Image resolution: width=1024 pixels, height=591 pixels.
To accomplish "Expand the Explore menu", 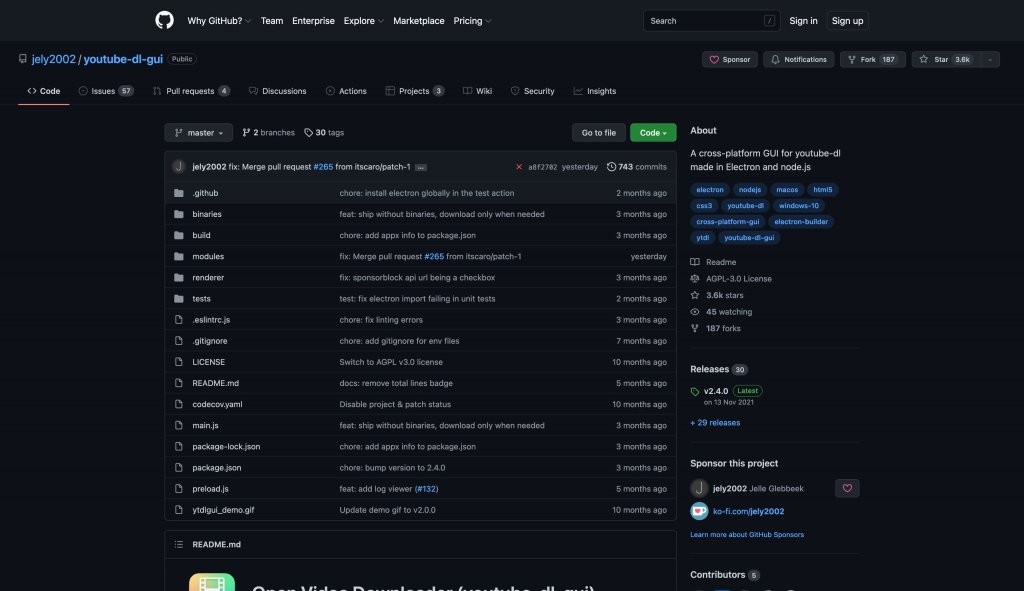I will pyautogui.click(x=364, y=21).
